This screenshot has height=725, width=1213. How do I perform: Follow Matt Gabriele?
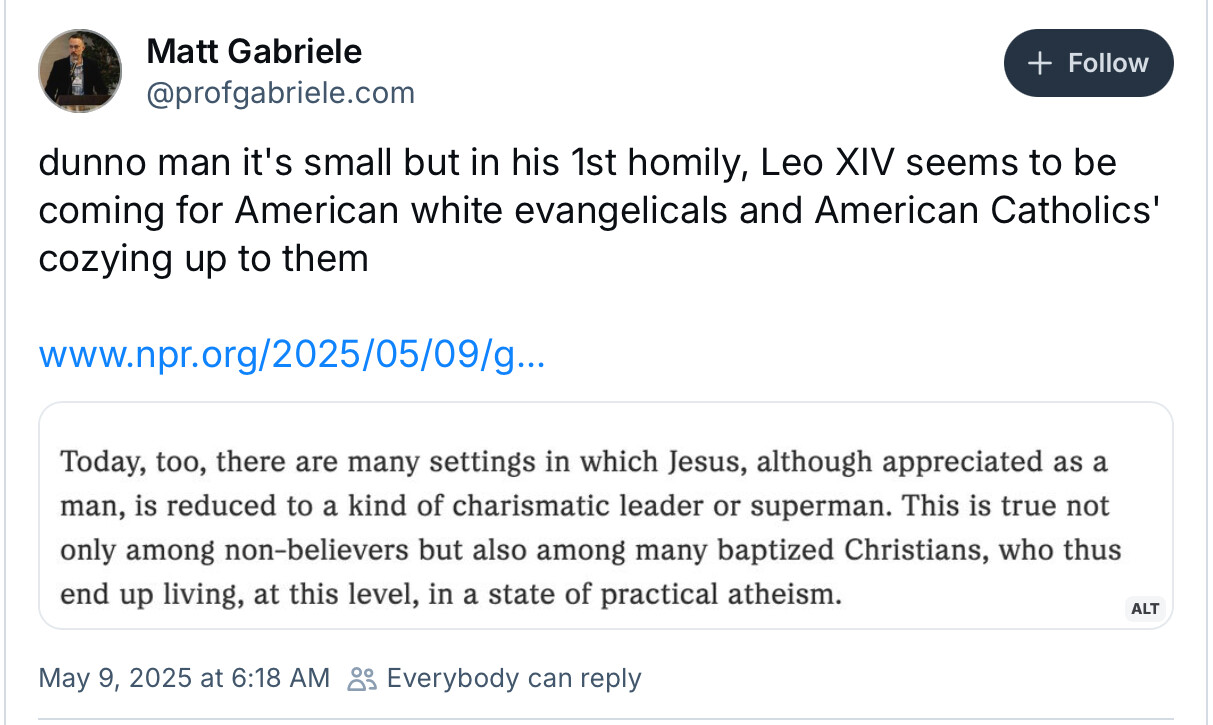pyautogui.click(x=1088, y=63)
